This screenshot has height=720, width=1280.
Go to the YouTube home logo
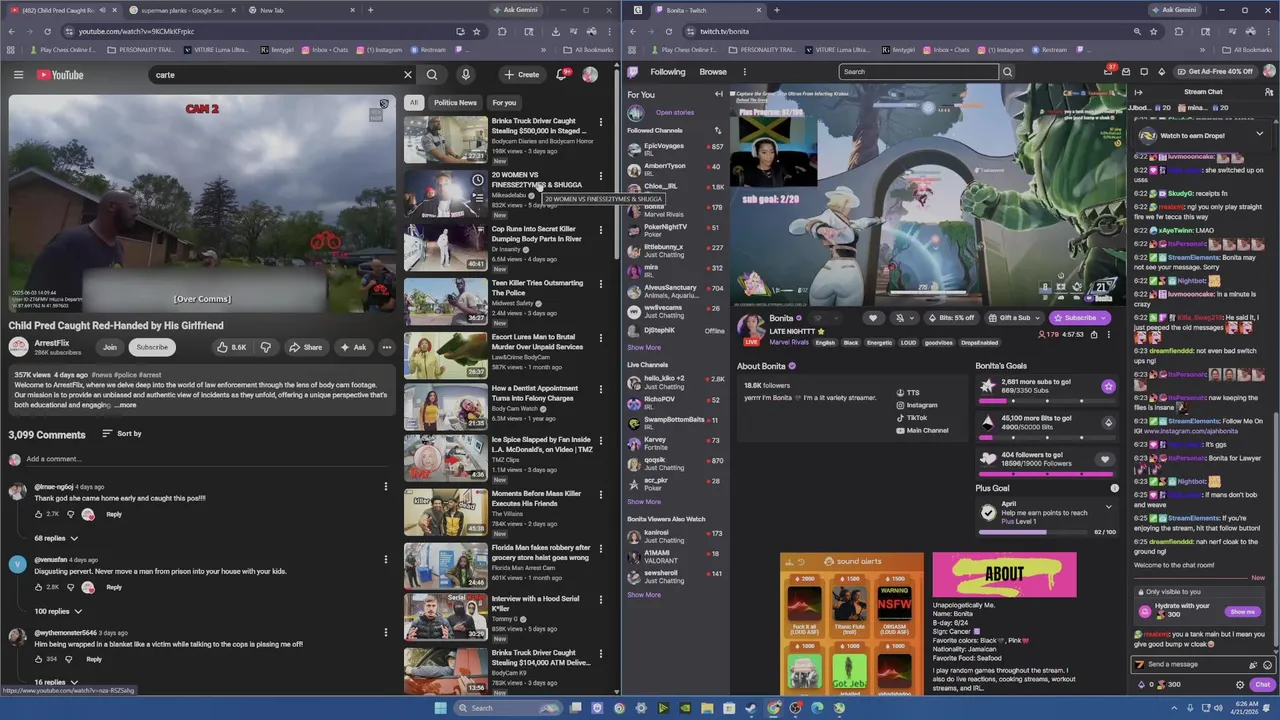point(60,75)
